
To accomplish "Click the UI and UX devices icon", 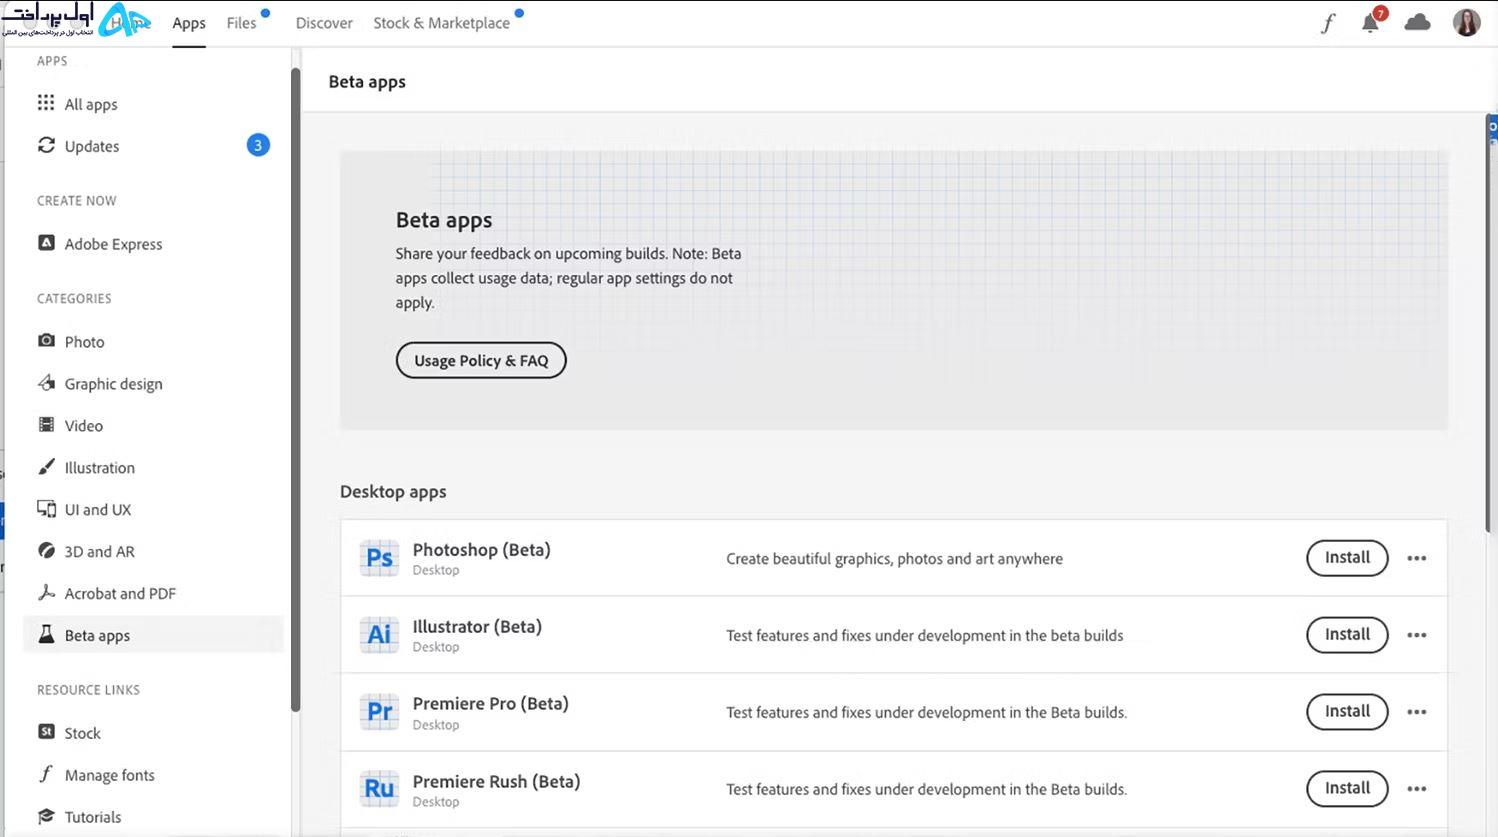I will click(46, 509).
